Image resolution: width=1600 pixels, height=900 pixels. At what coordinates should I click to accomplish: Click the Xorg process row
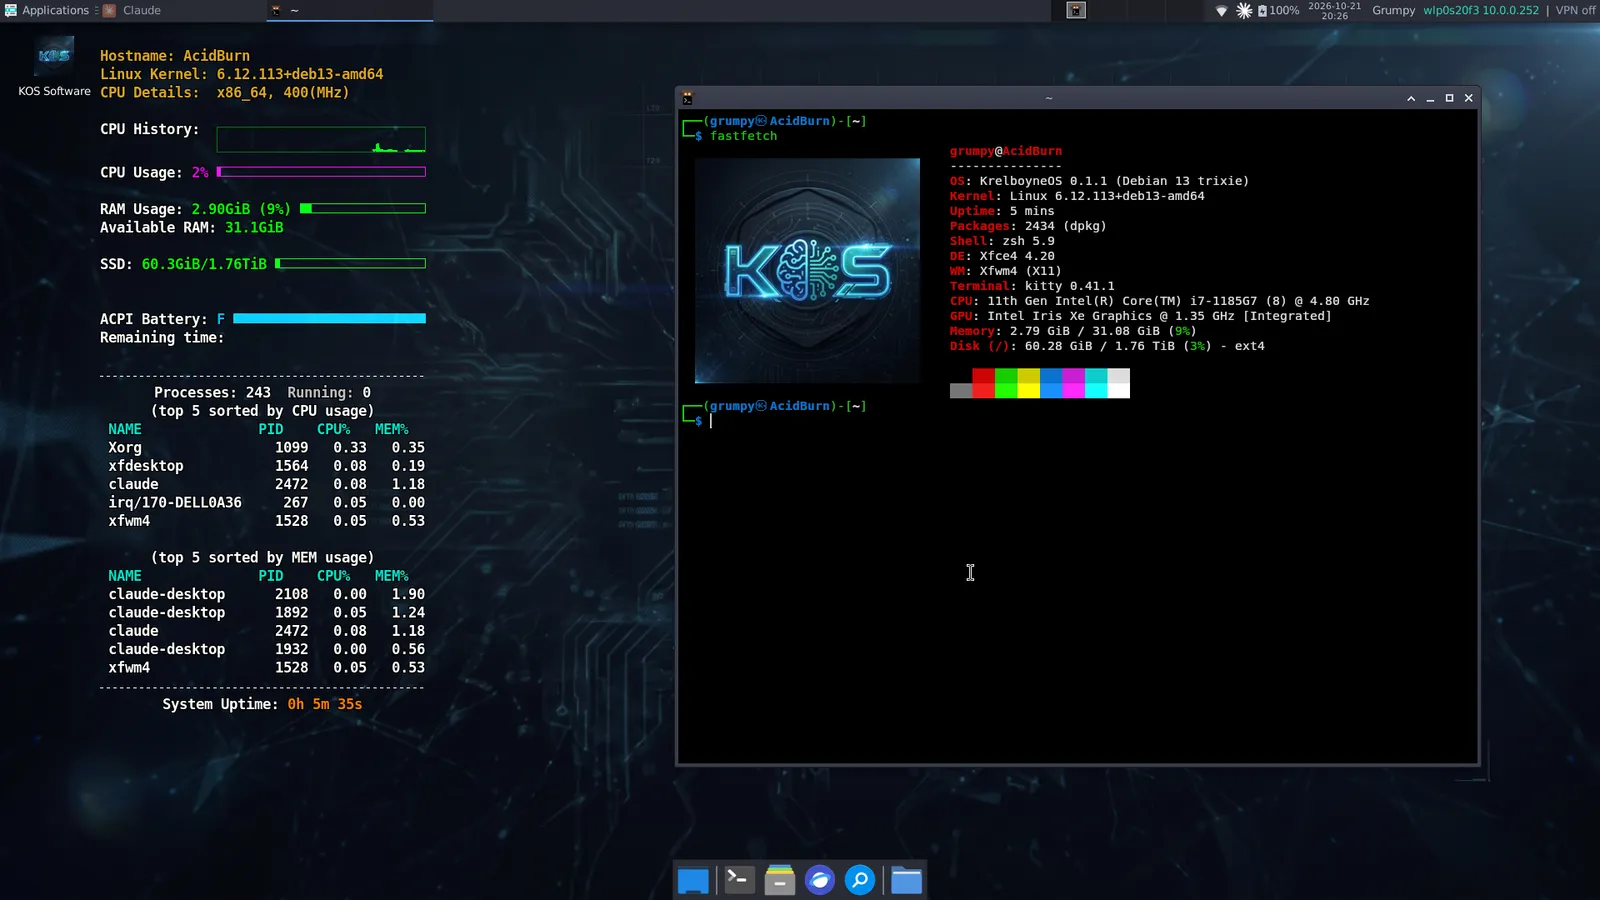(x=266, y=448)
